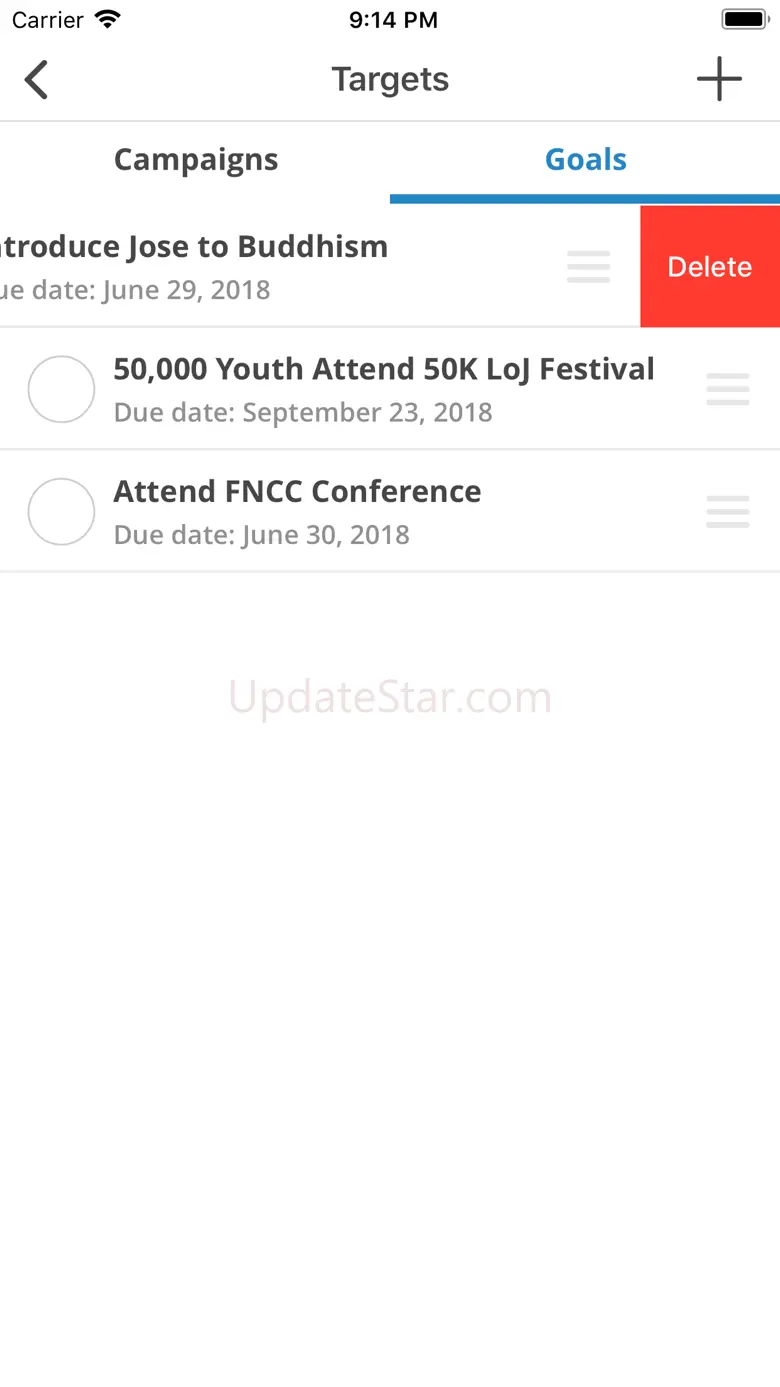Image resolution: width=780 pixels, height=1387 pixels.
Task: Mark 50K LoJ Festival goal complete
Action: (61, 389)
